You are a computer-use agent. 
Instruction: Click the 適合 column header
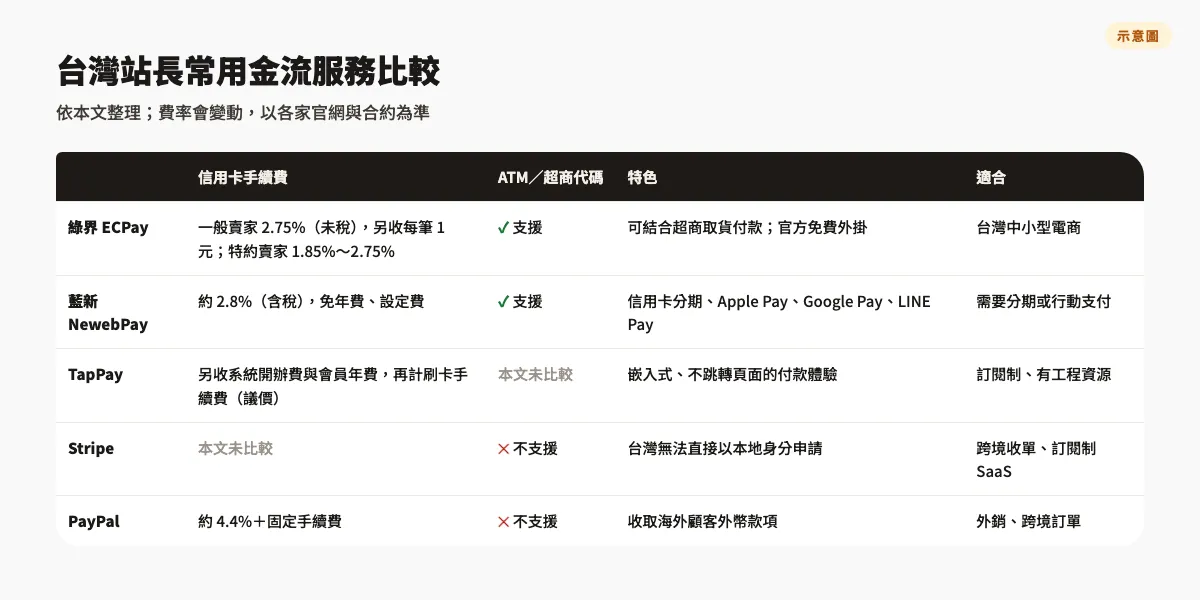(991, 177)
